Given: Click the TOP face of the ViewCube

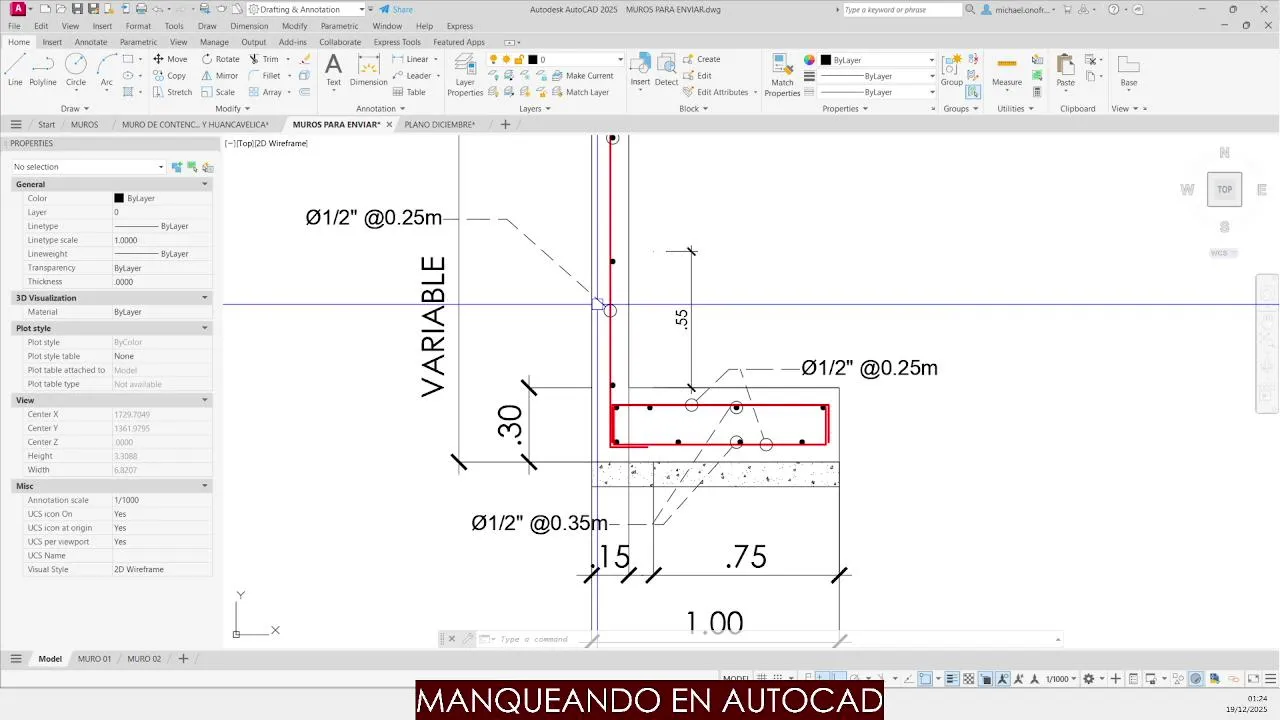Looking at the screenshot, I should click(x=1224, y=189).
